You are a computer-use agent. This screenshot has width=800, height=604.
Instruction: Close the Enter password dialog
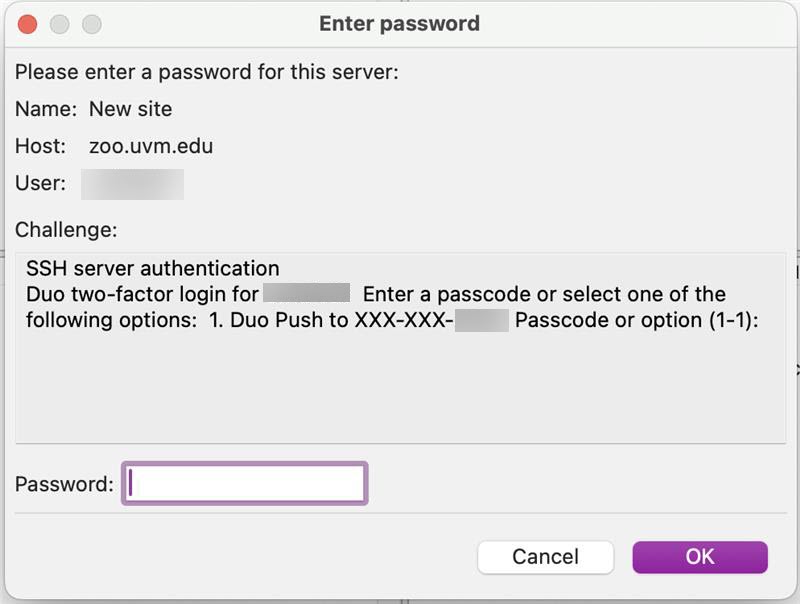pos(28,23)
